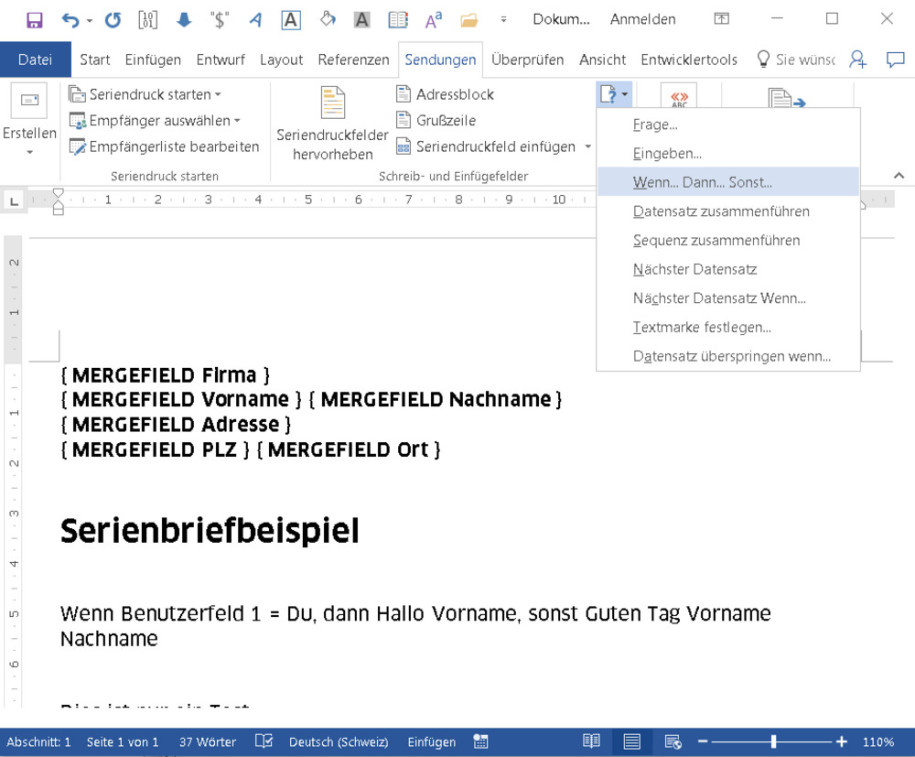Insert a Grußzeile
The image size is (915, 757).
[x=436, y=120]
